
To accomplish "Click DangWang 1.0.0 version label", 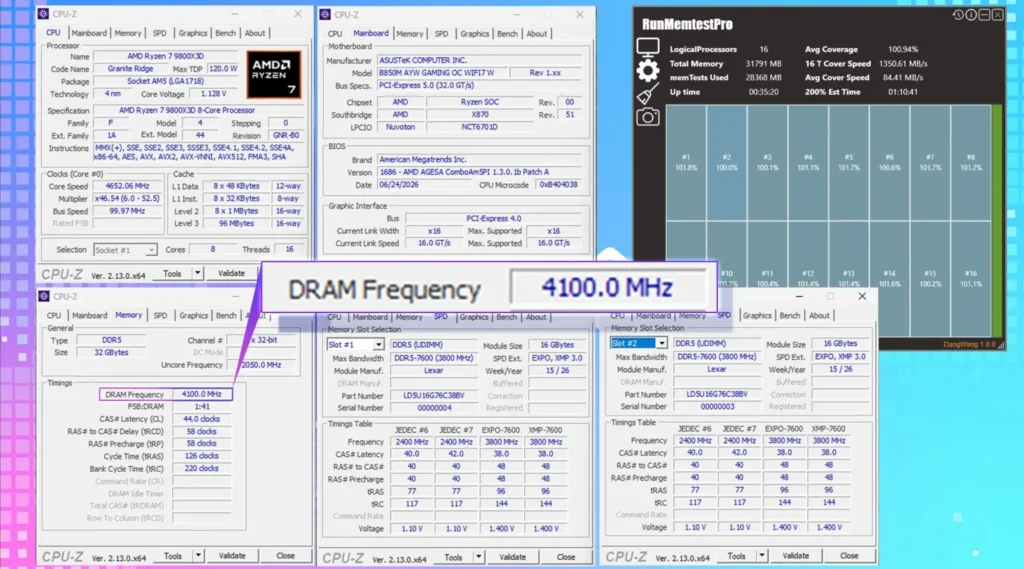I will [x=969, y=344].
